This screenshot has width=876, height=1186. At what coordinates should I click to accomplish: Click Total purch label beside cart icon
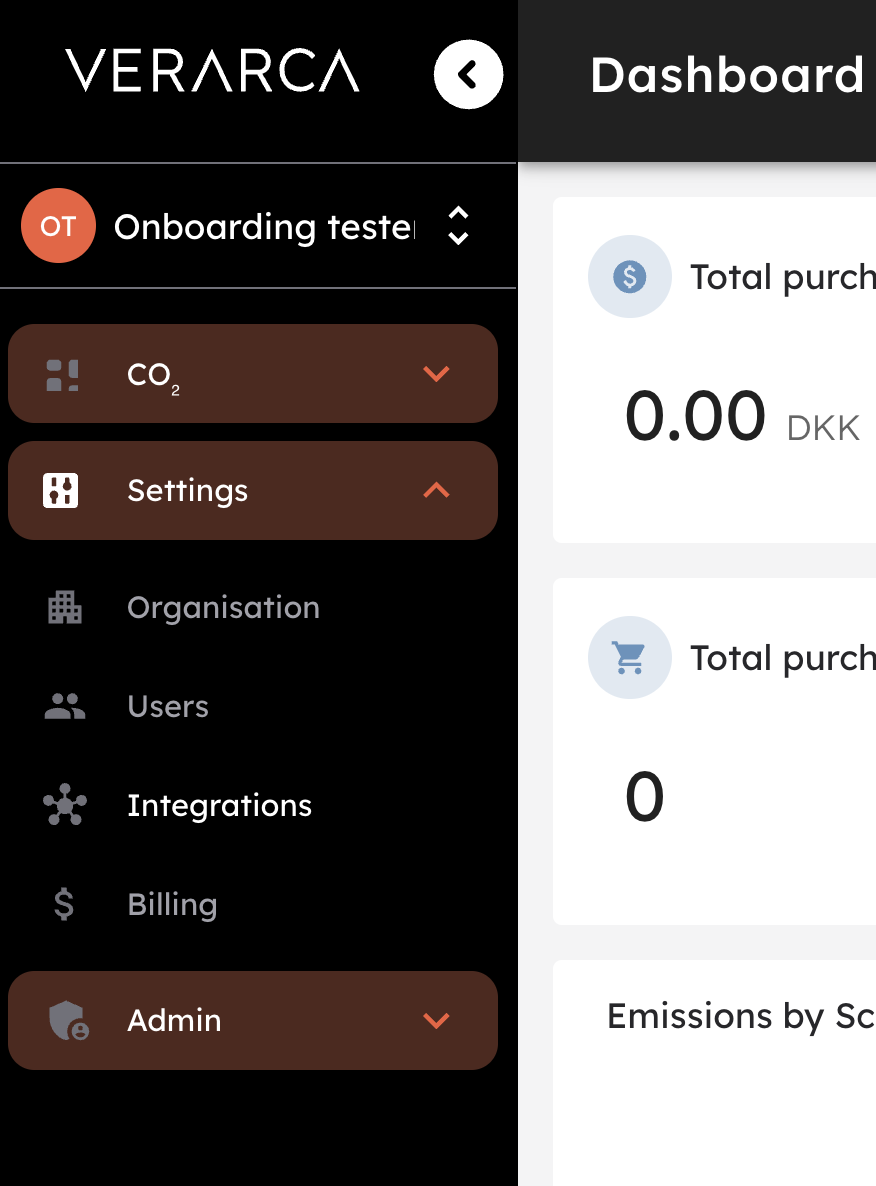(x=783, y=658)
